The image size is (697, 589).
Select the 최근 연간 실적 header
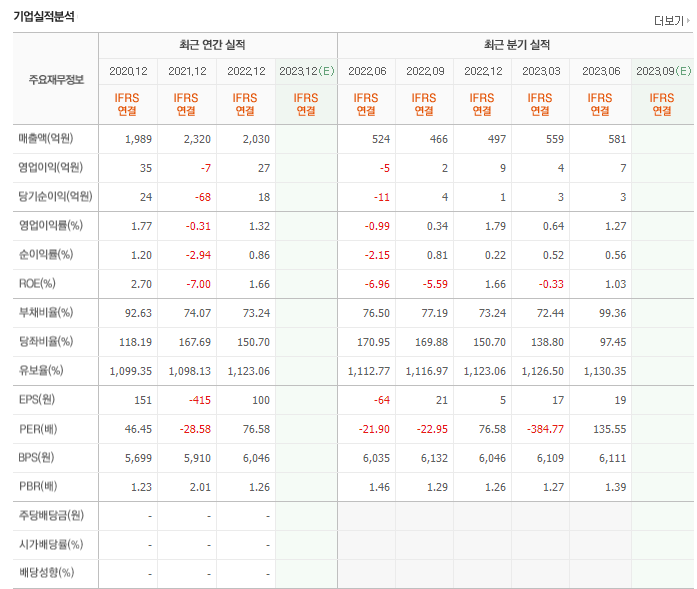[212, 45]
